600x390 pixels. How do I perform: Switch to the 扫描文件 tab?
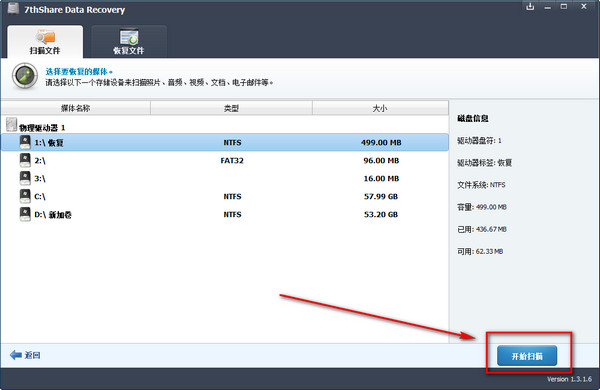pyautogui.click(x=45, y=42)
